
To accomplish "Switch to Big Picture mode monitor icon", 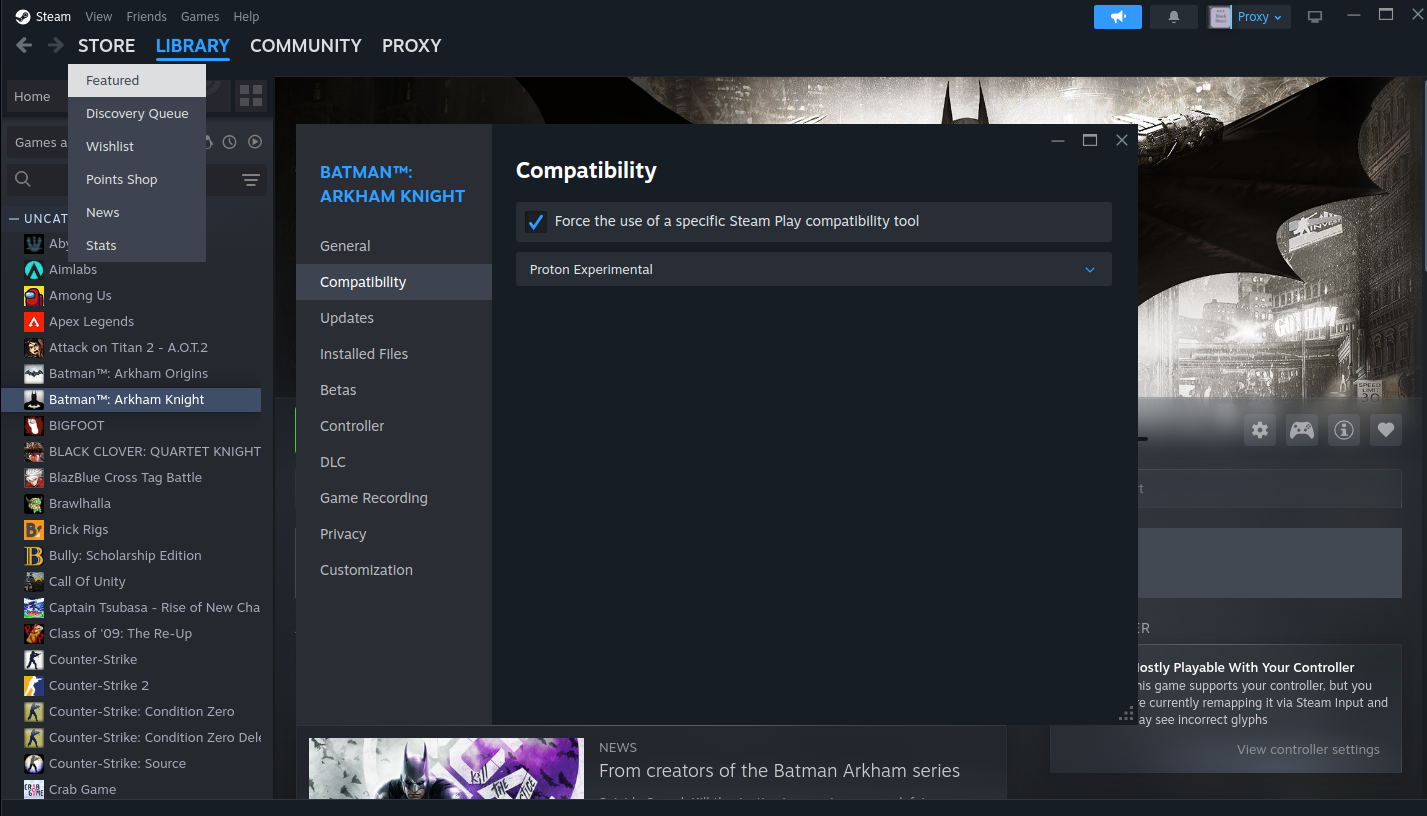I will (x=1315, y=17).
